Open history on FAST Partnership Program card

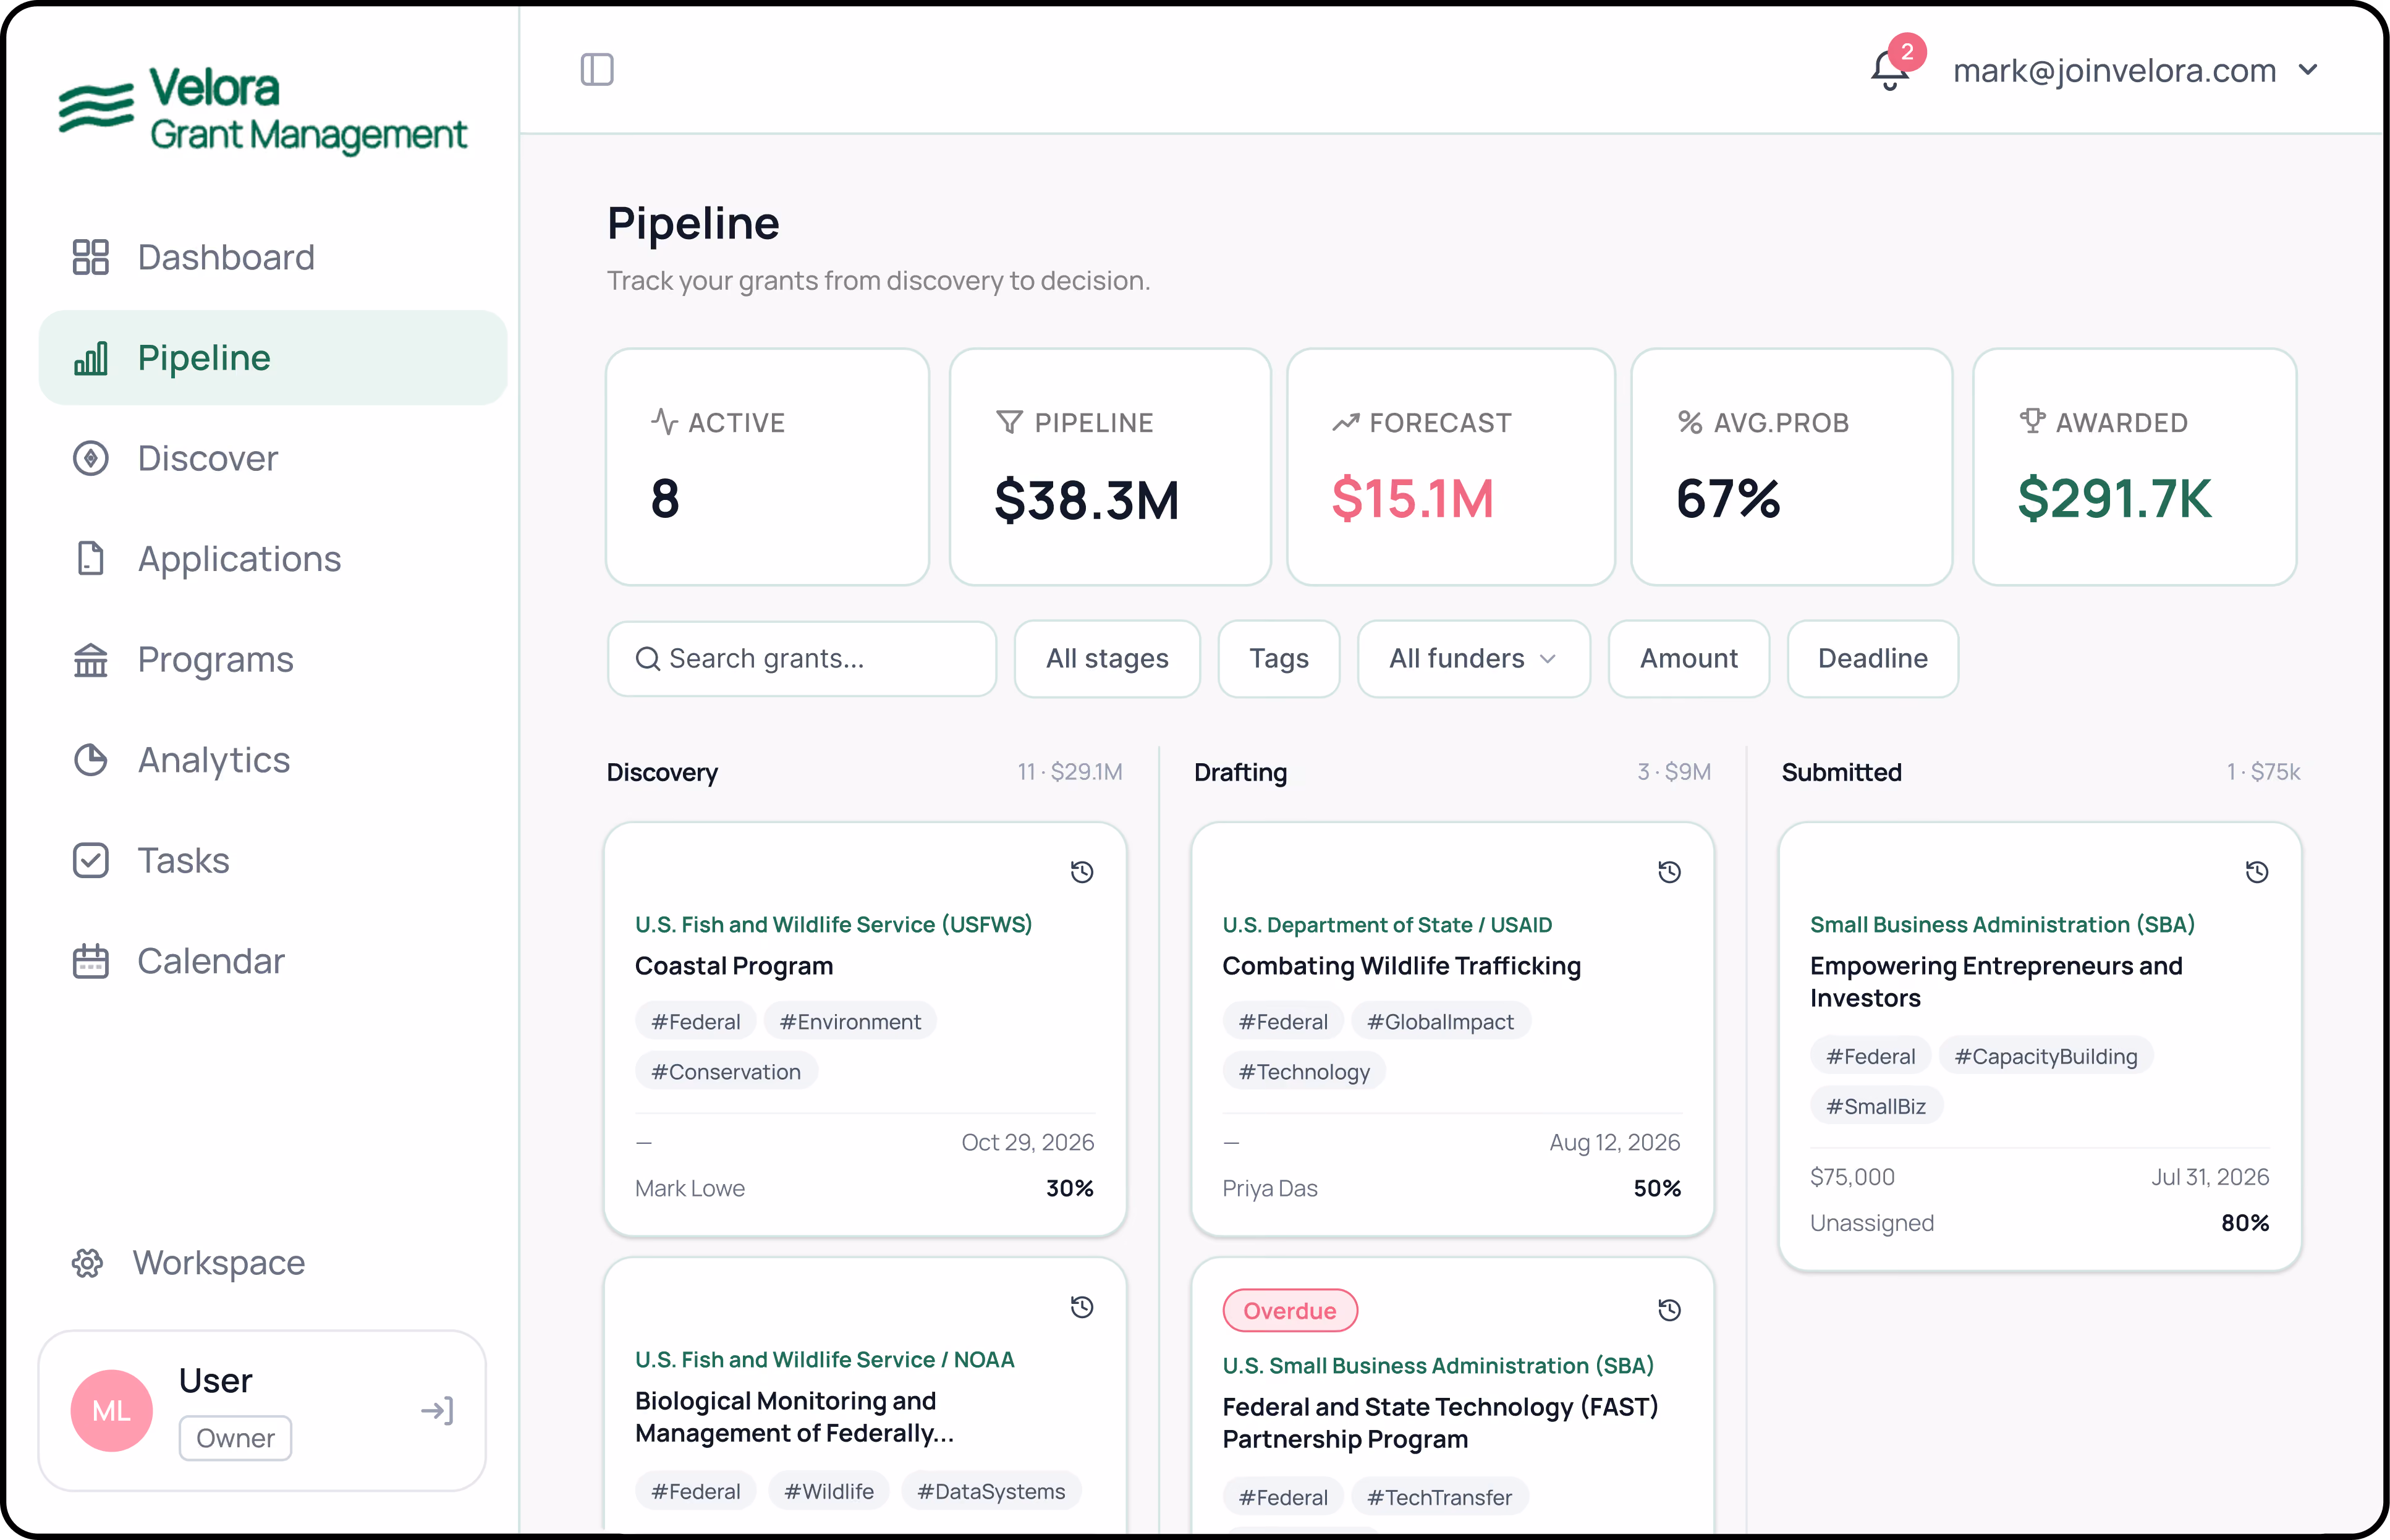pos(1669,1310)
